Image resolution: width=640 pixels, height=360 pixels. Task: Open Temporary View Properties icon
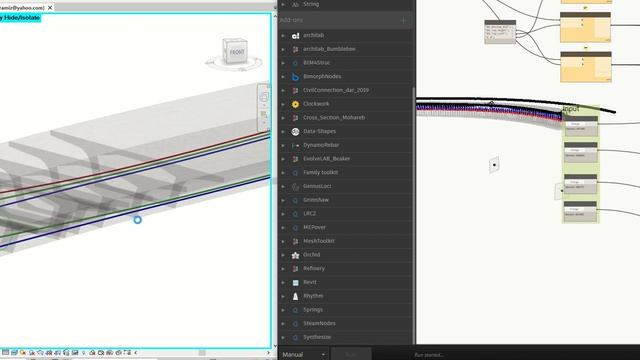[101, 352]
